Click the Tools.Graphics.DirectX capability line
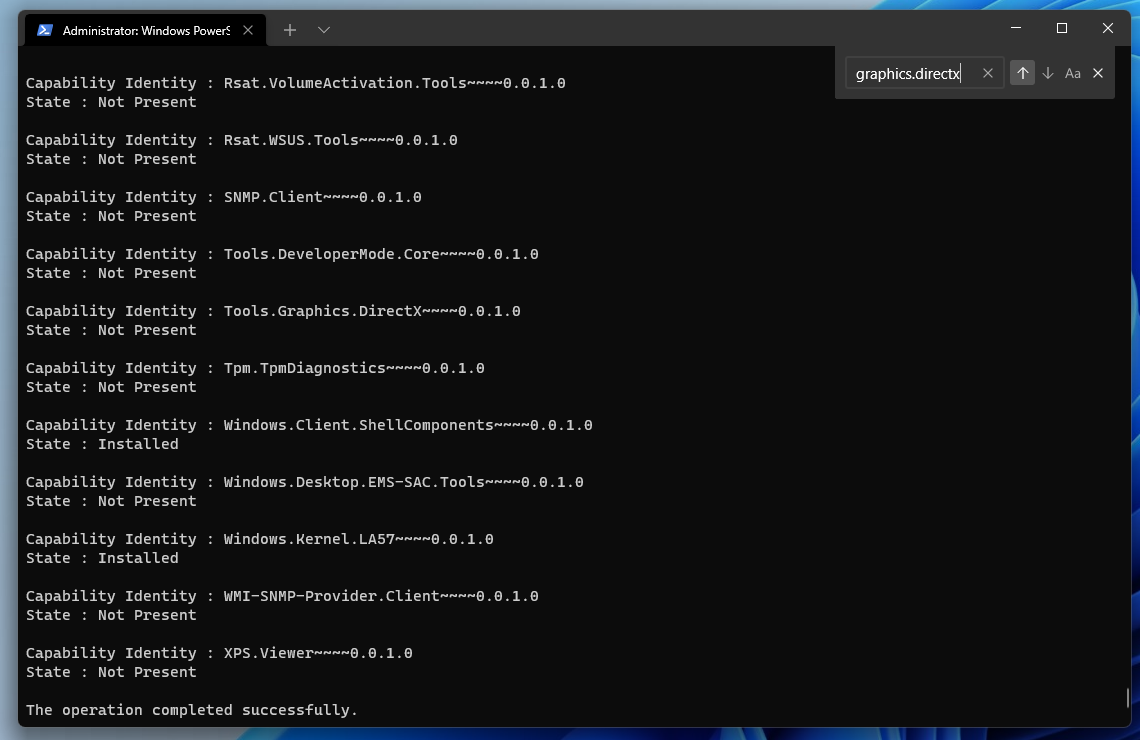1140x740 pixels. point(273,311)
